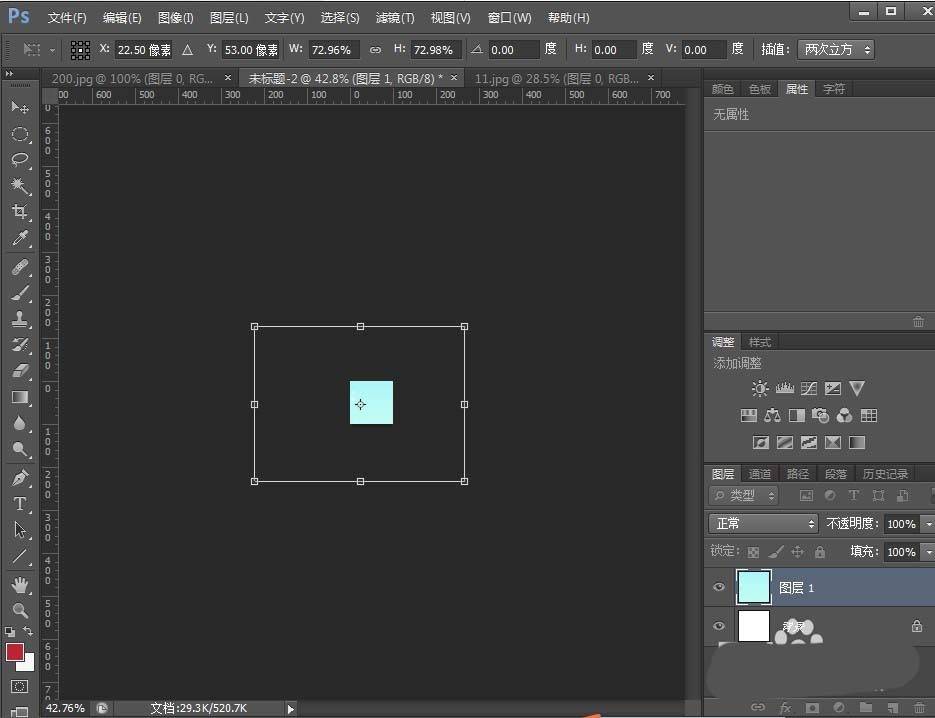Select the Move tool
935x718 pixels.
20,108
